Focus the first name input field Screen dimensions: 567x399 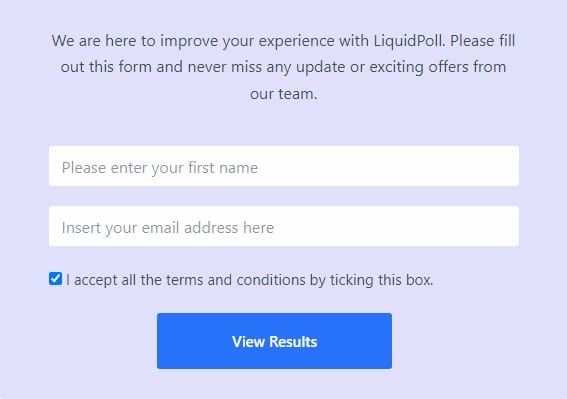point(284,166)
